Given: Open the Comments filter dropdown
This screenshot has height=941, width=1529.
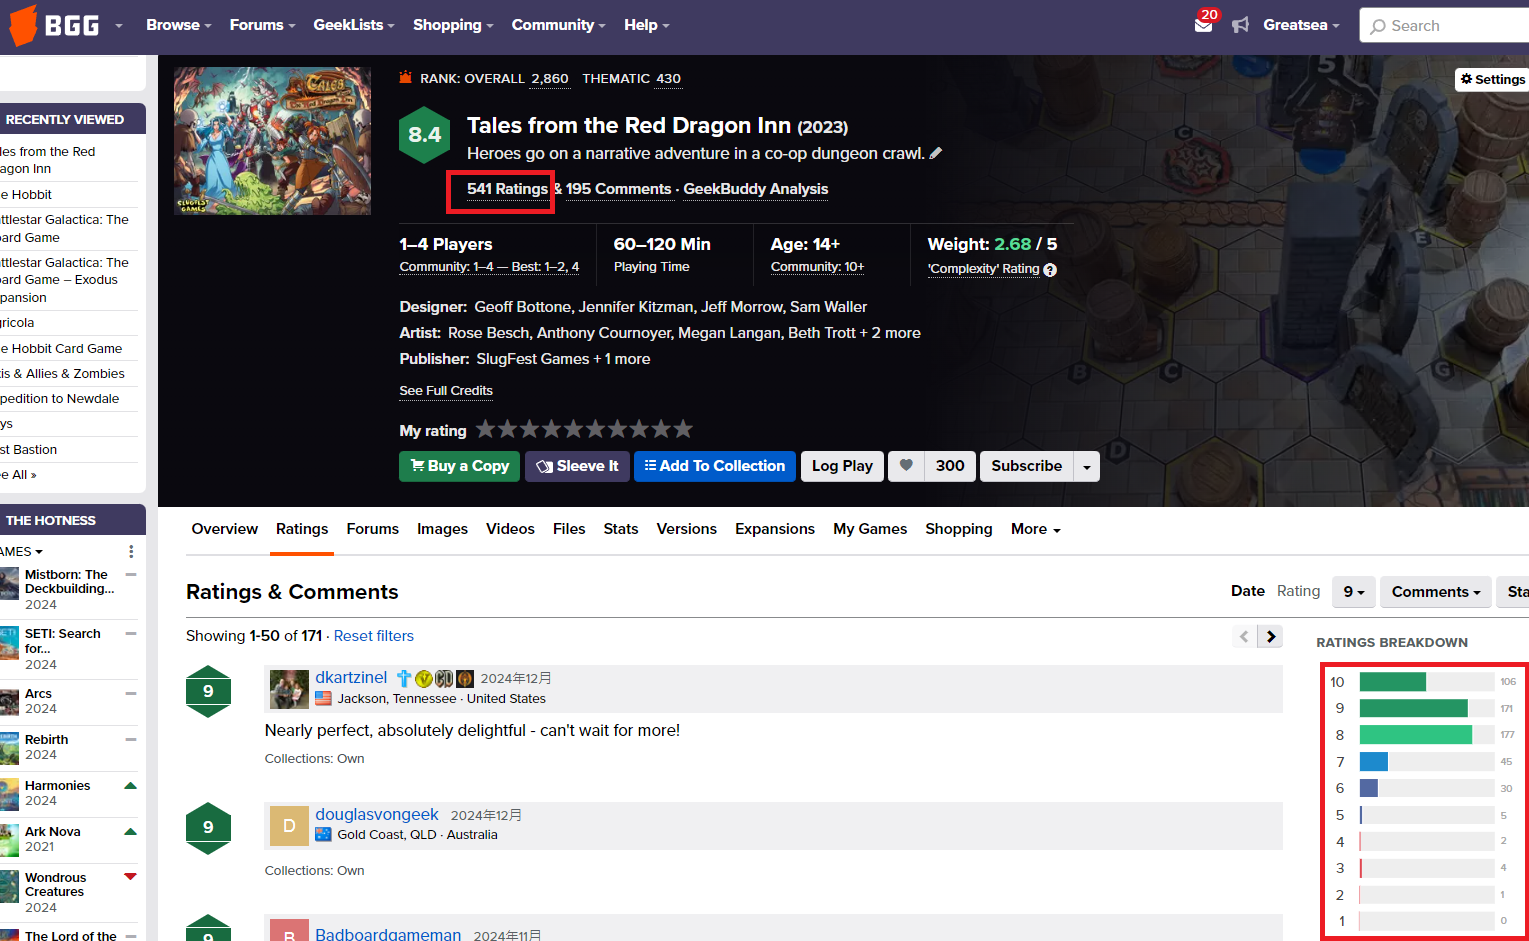Looking at the screenshot, I should coord(1436,592).
